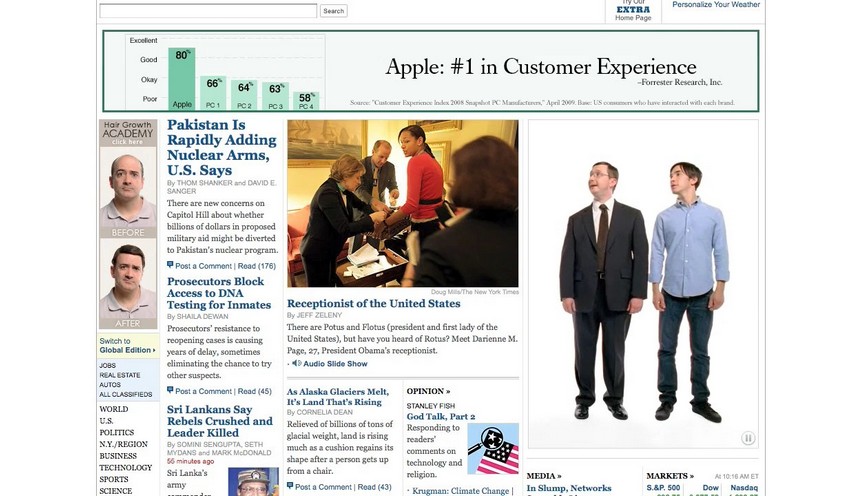Click the Hair Growth Academy ad
The height and width of the screenshot is (496, 848).
pos(128,224)
